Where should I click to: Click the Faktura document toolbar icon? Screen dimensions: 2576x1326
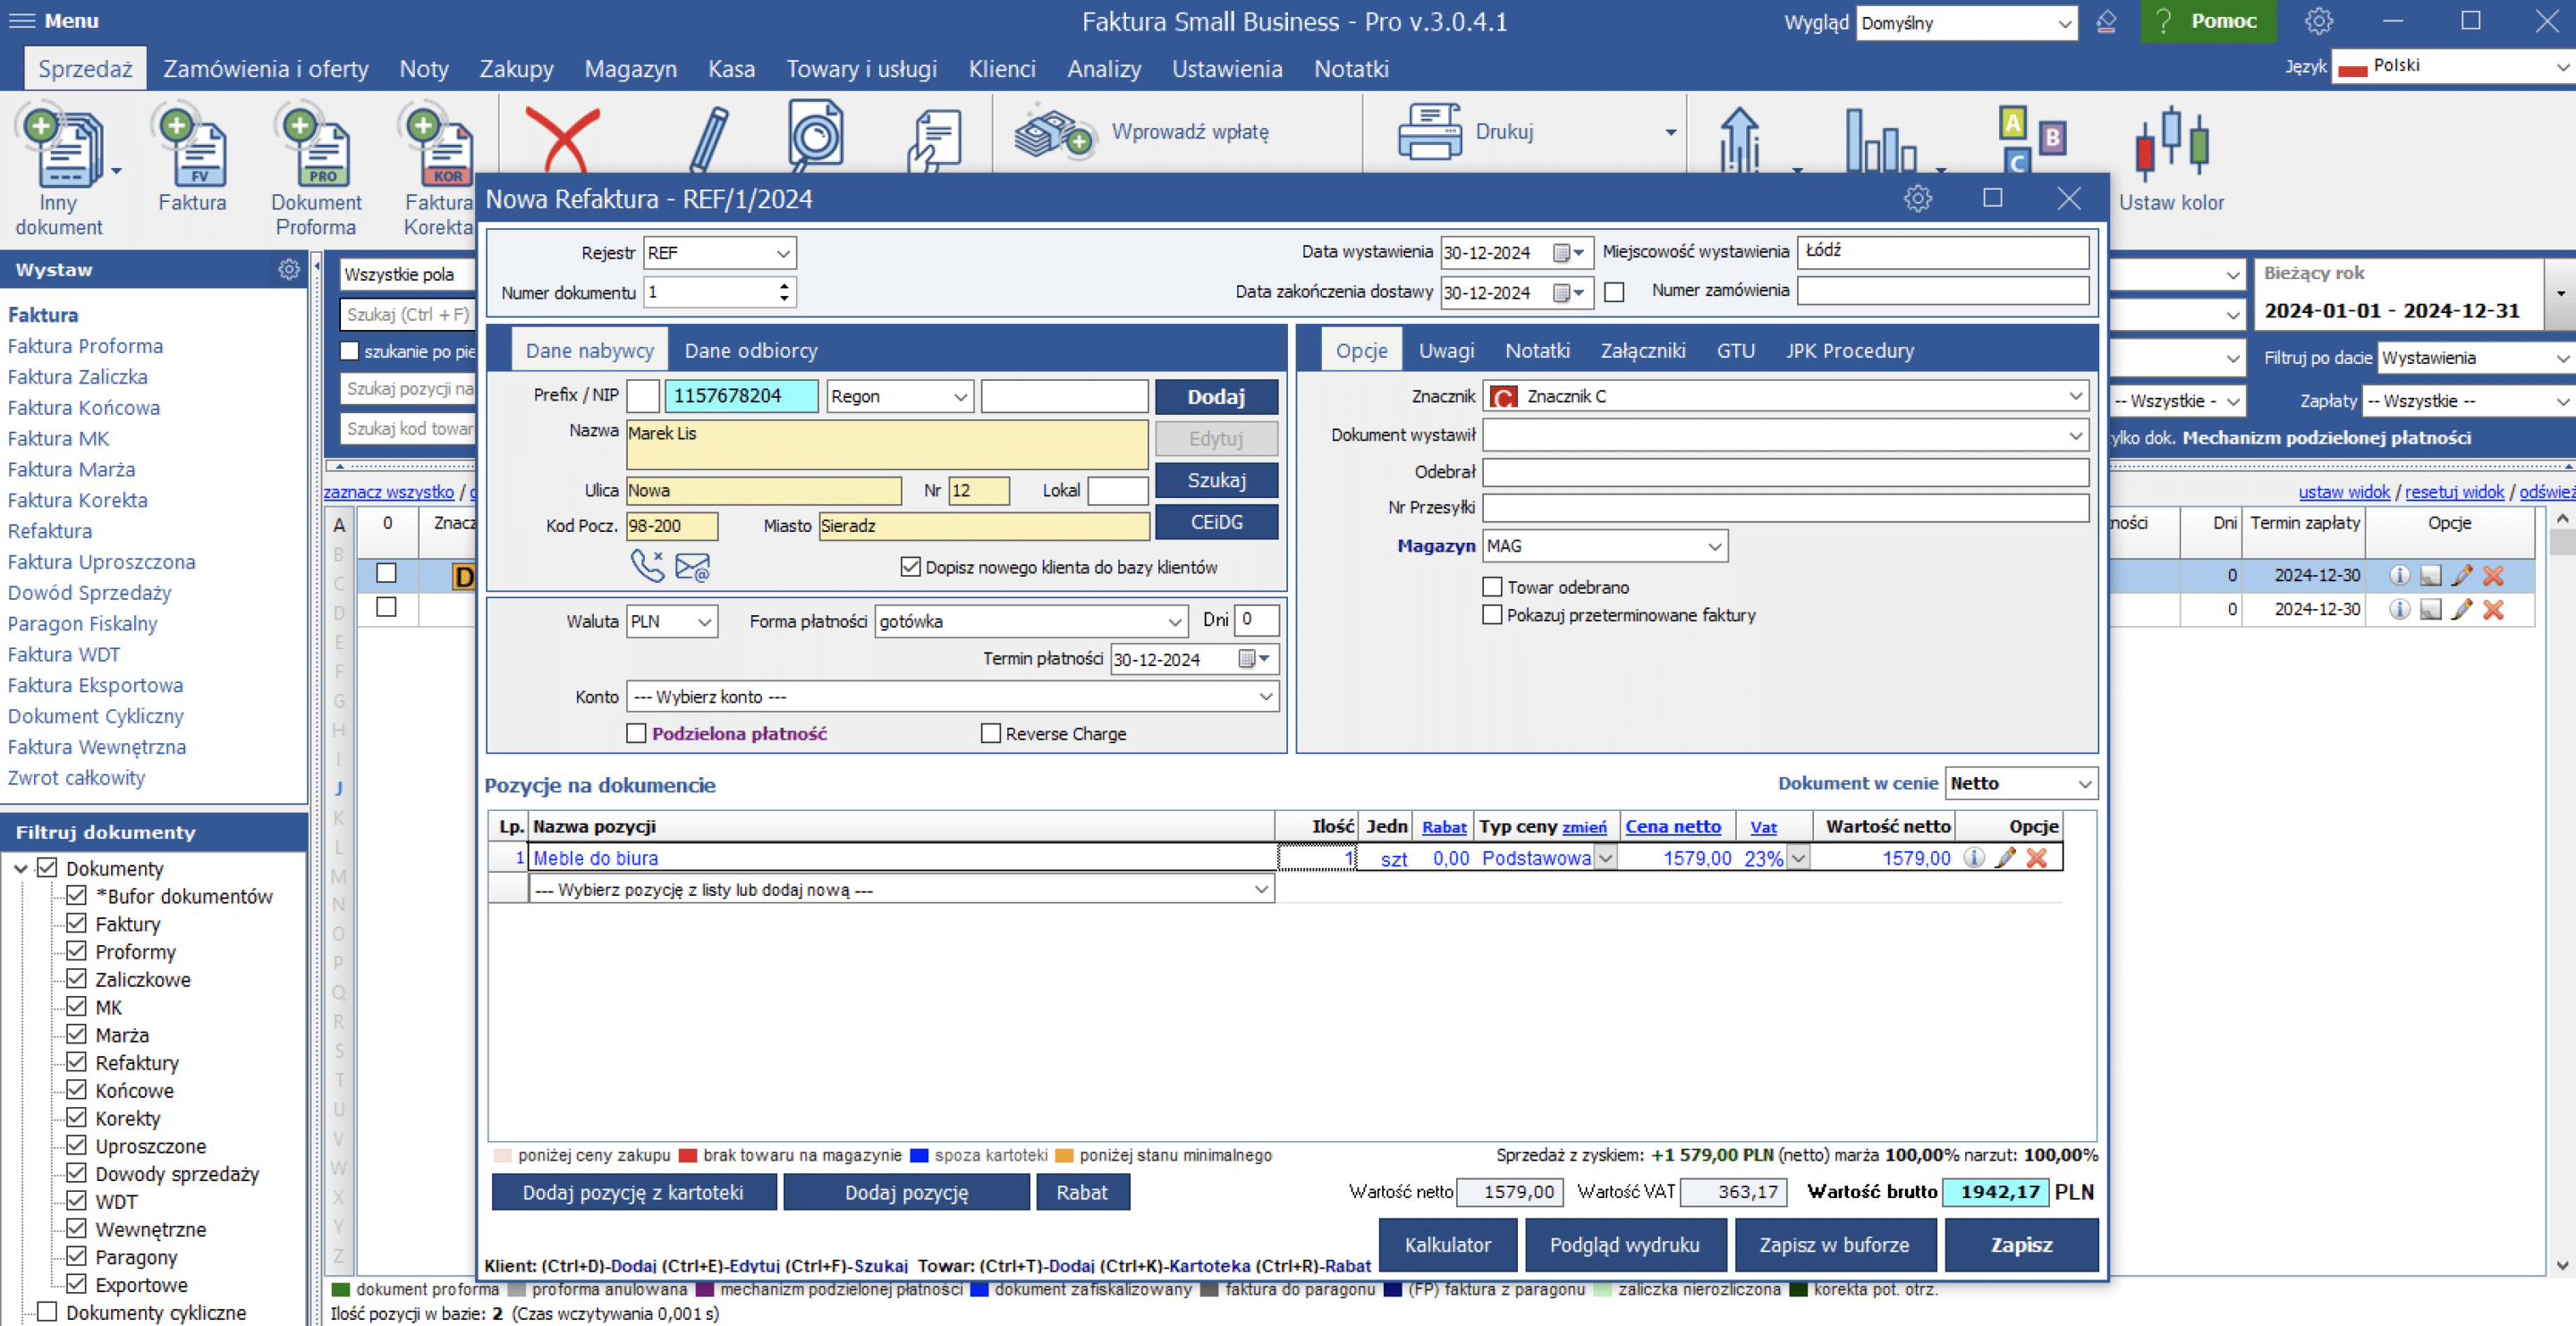(192, 146)
